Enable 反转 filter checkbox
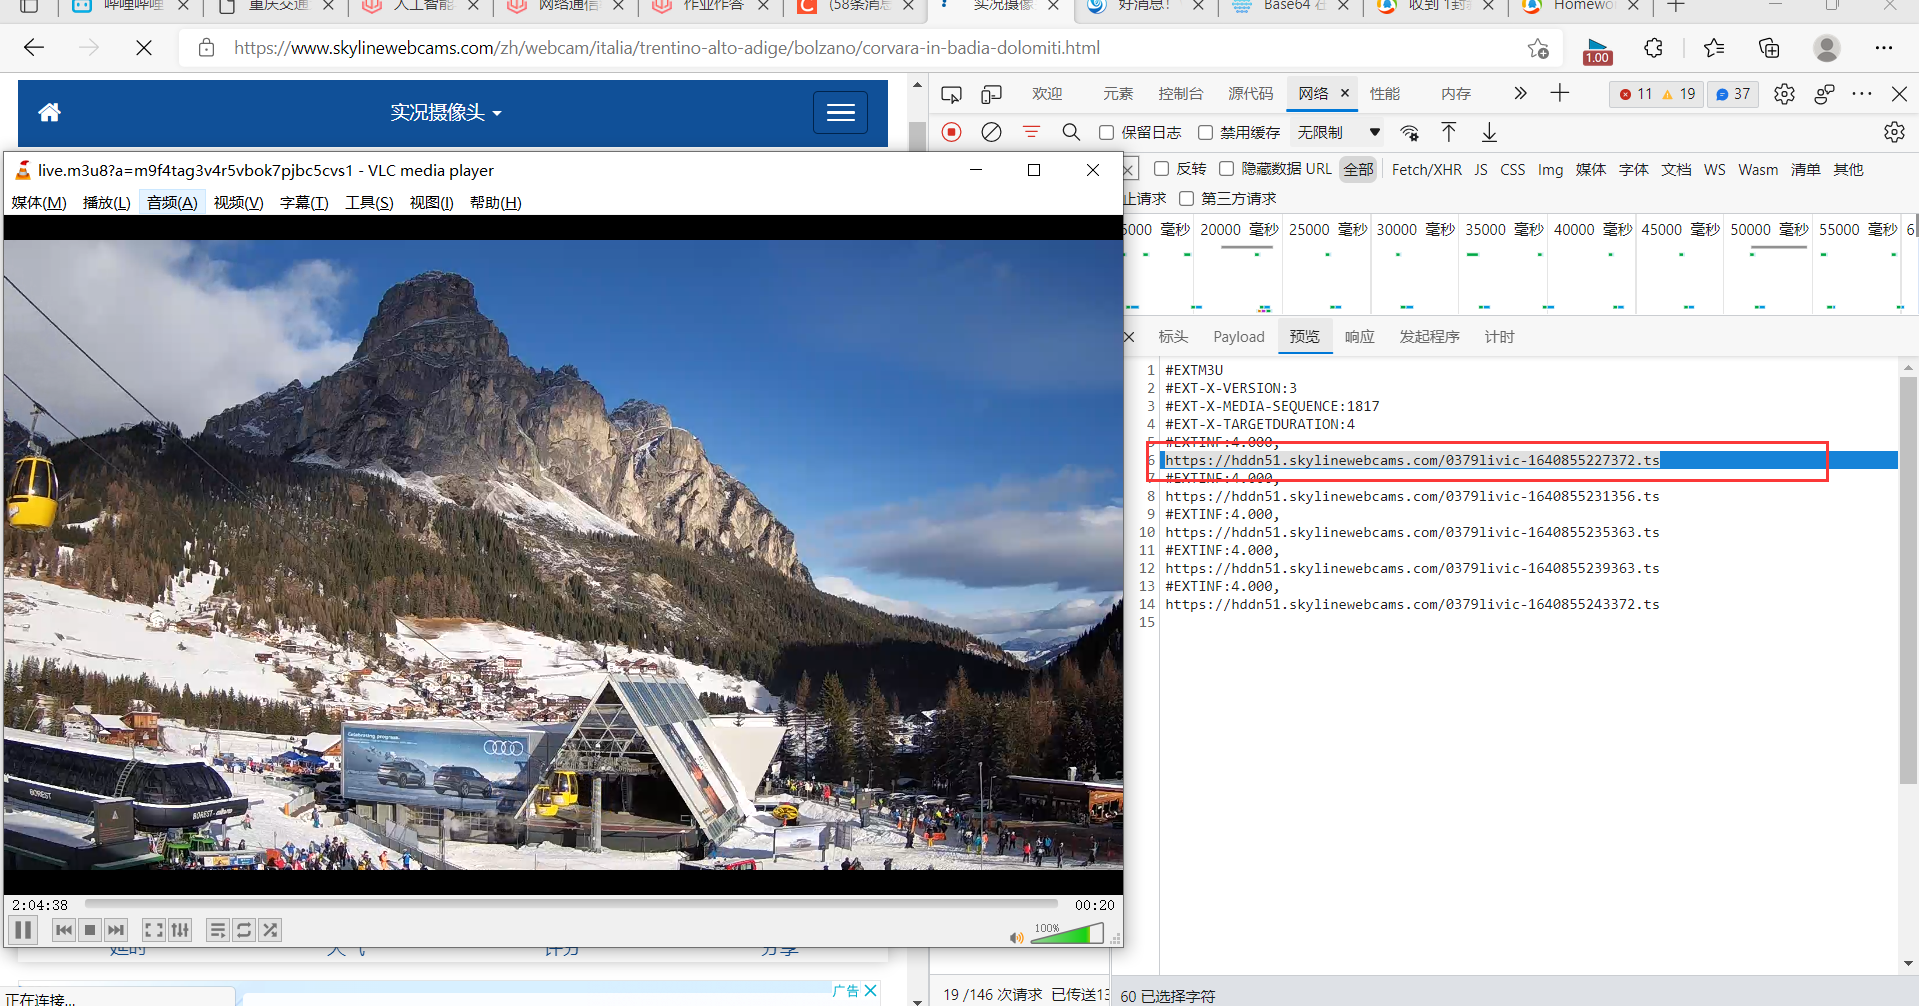 click(x=1161, y=169)
